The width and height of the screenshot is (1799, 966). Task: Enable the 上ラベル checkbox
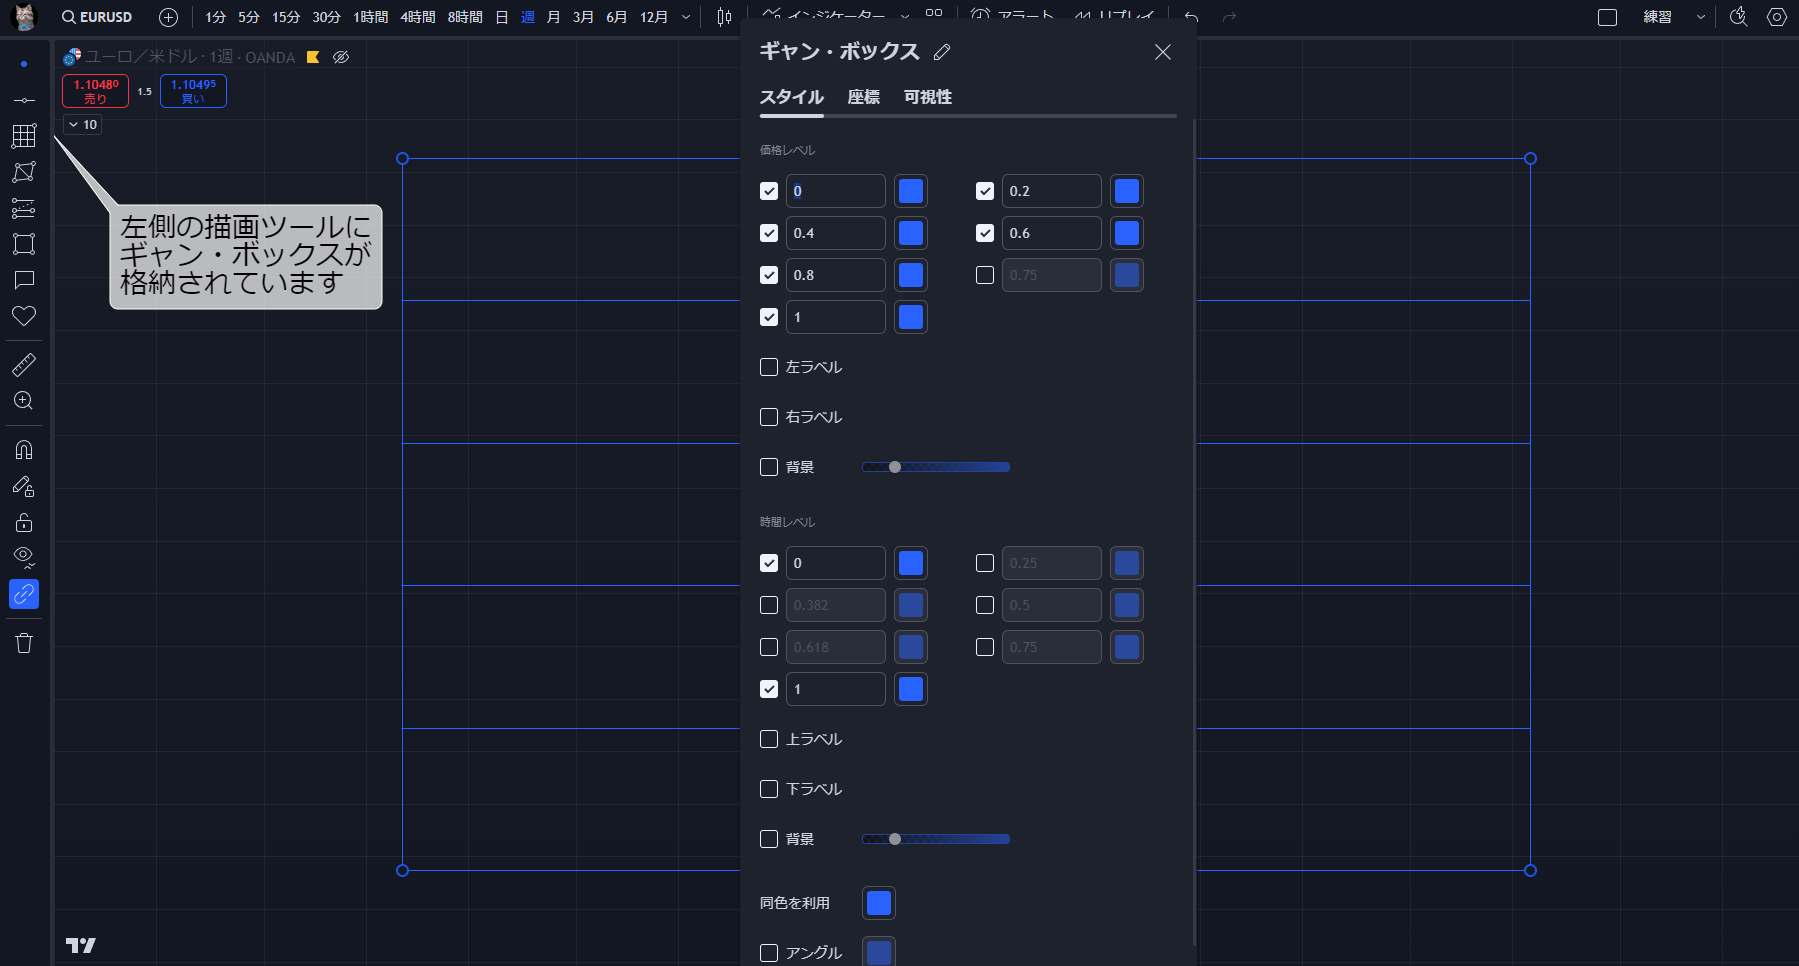pyautogui.click(x=769, y=739)
